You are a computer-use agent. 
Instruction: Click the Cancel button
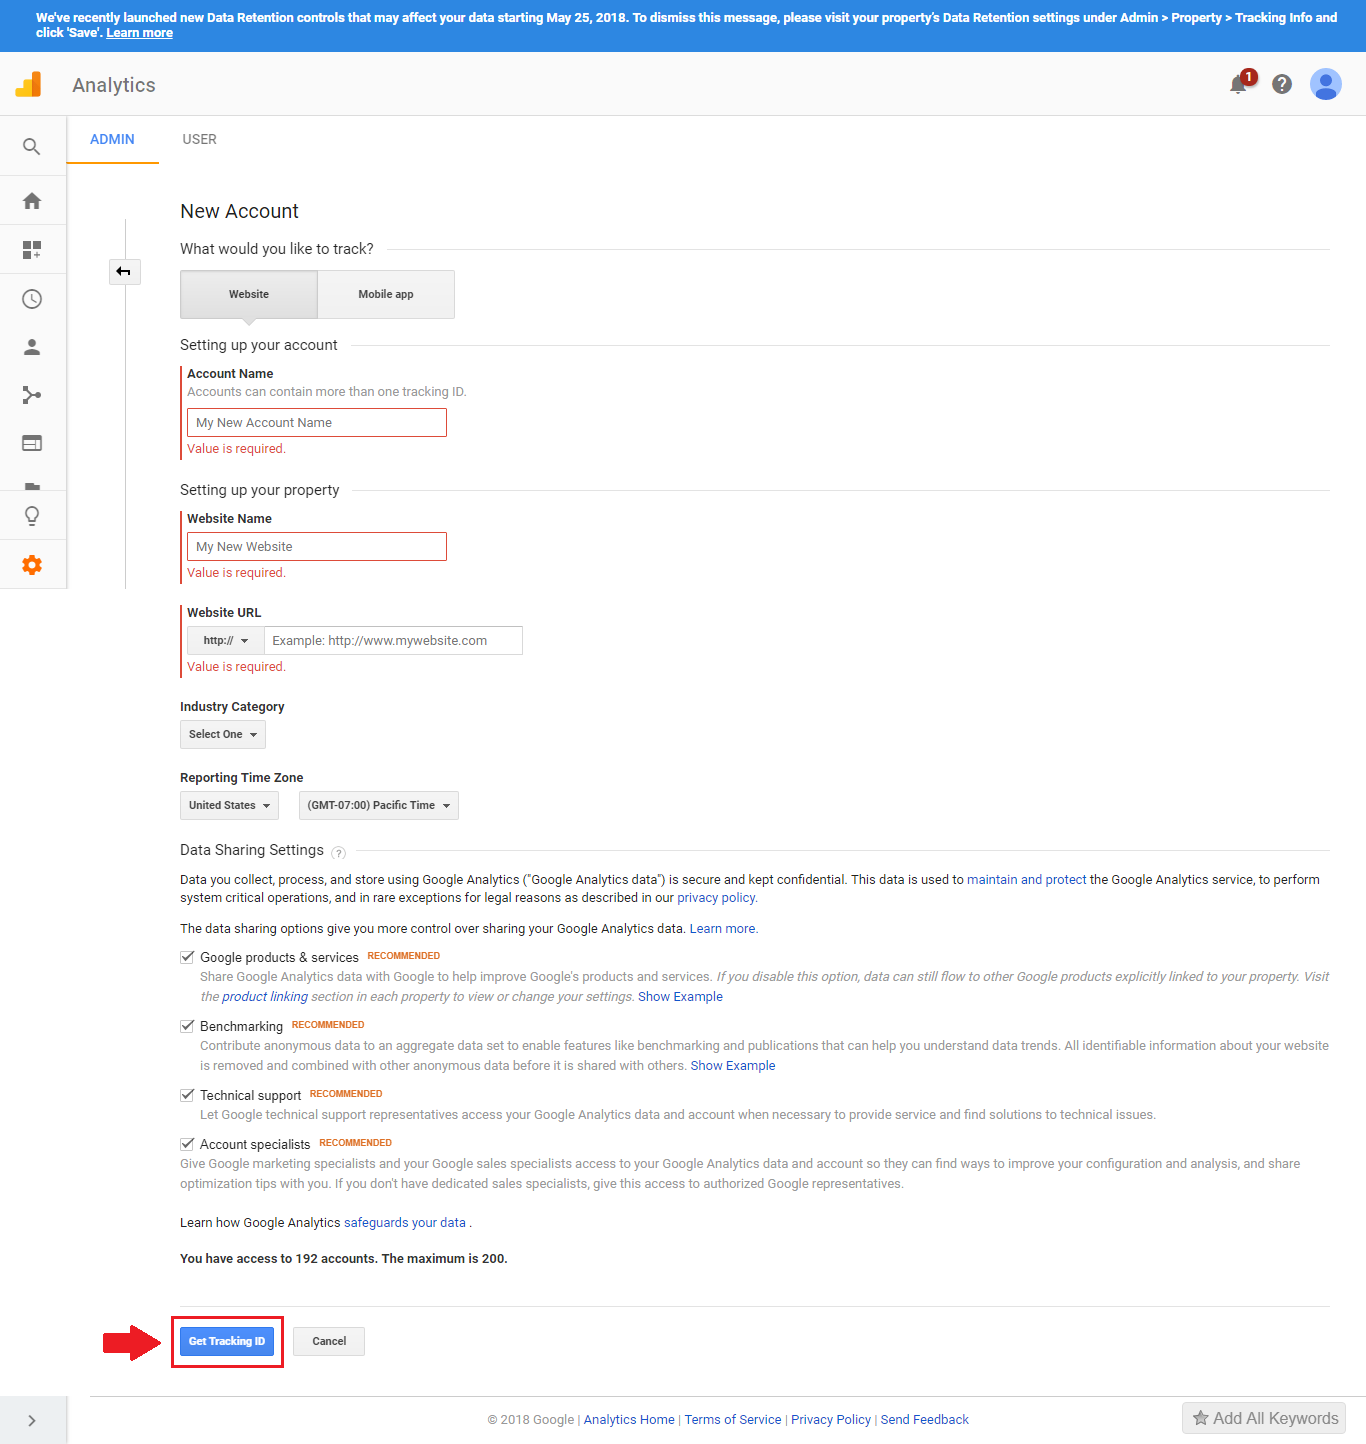click(x=329, y=1342)
